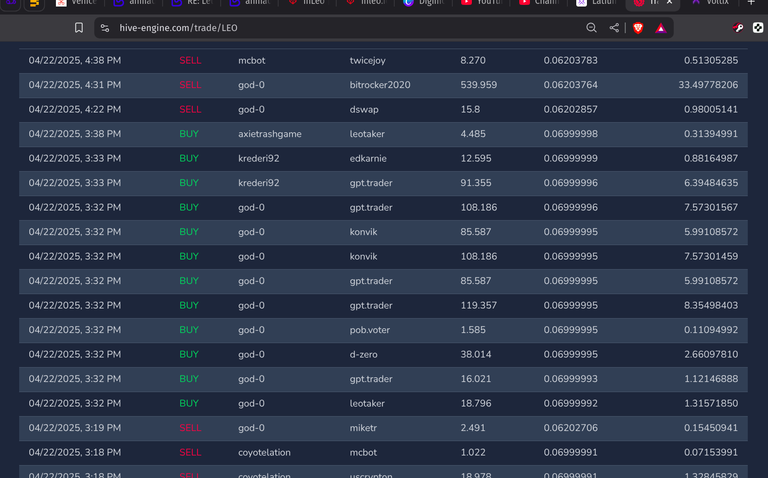Select the total value 1.31571850
768x478 pixels.
711,404
